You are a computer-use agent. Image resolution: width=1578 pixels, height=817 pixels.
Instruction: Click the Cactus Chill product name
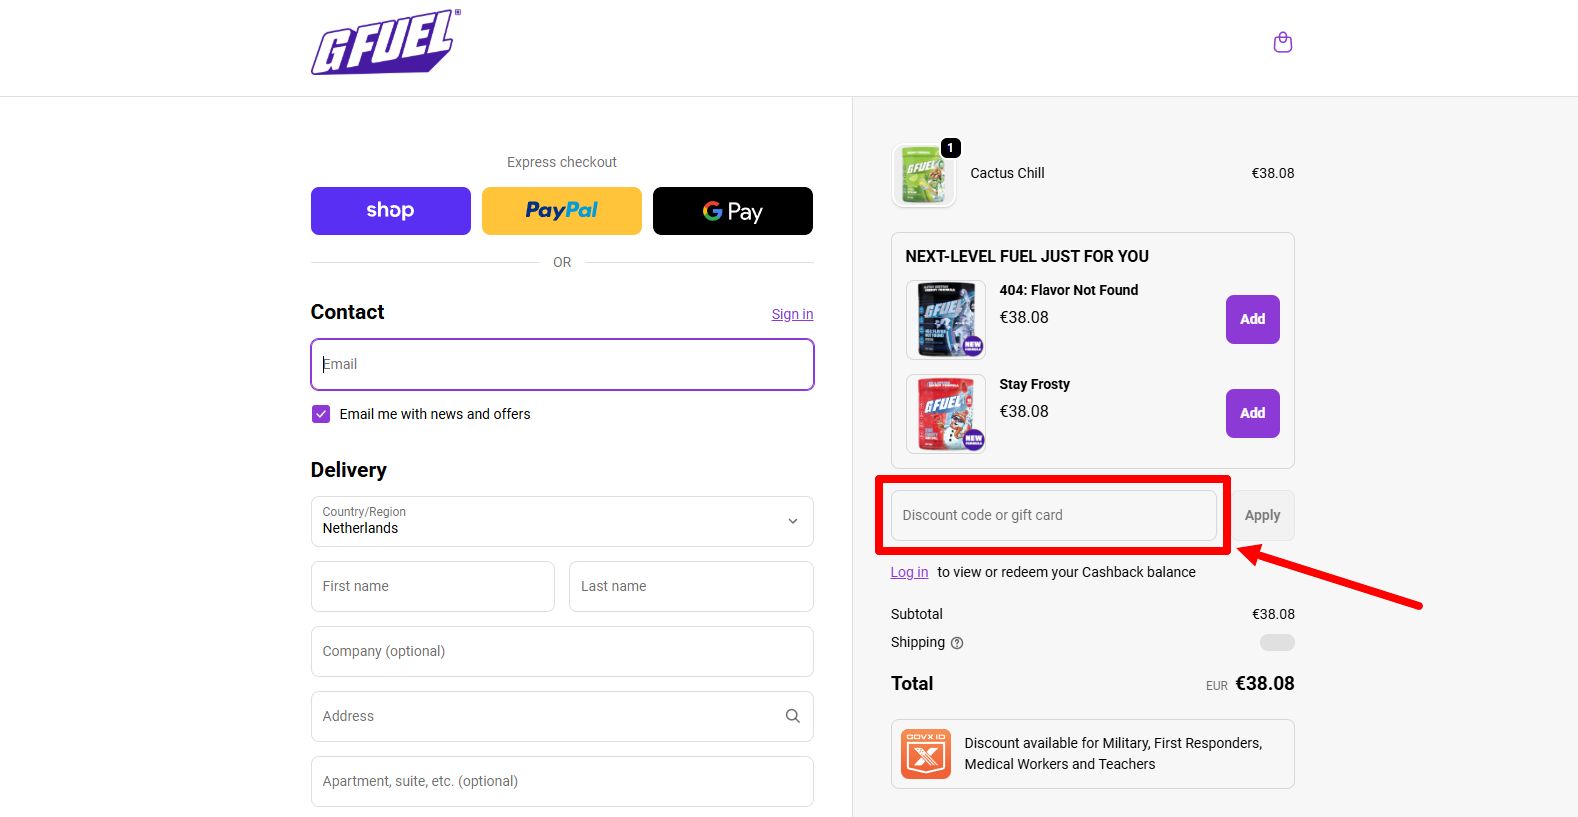[1007, 173]
